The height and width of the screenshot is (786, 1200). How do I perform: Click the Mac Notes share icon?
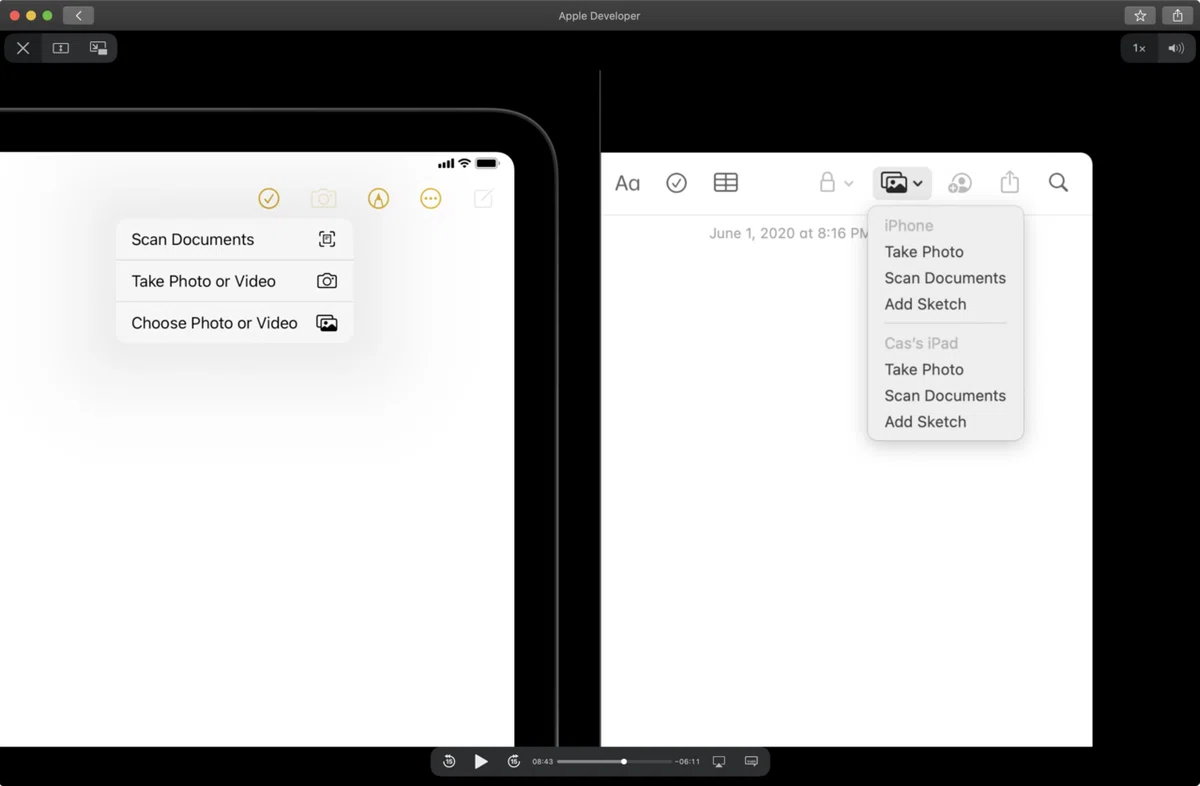pyautogui.click(x=1010, y=182)
